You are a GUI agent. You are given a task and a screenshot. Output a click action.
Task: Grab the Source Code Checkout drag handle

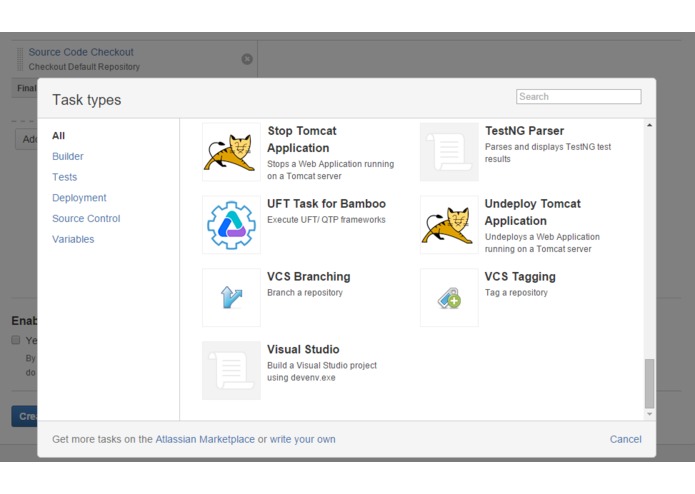[20, 59]
